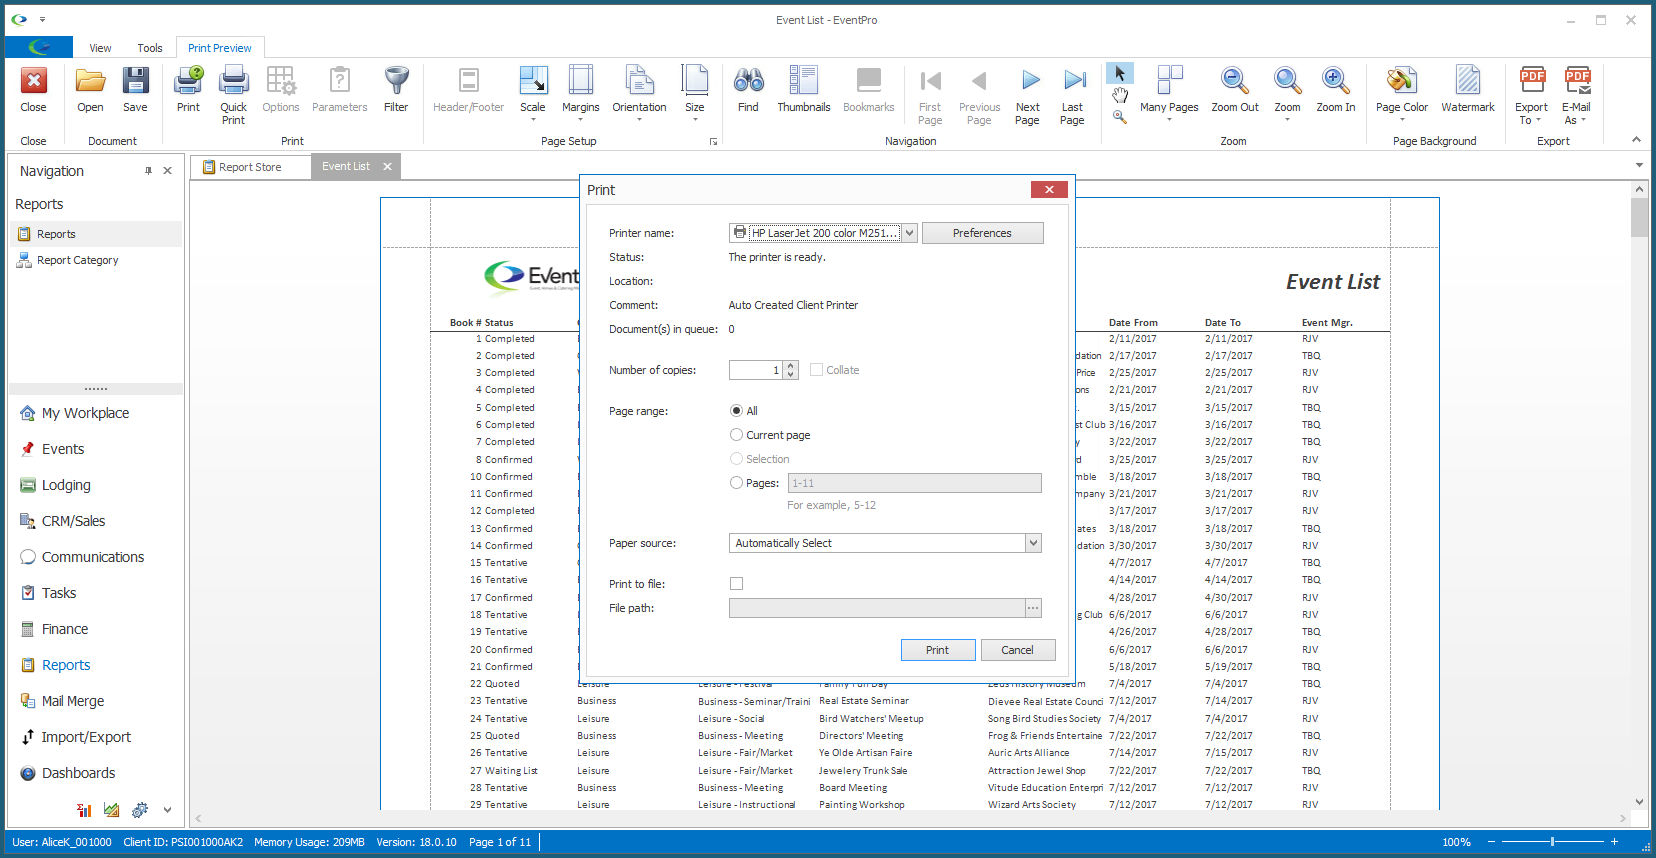This screenshot has width=1656, height=858.
Task: Switch to the View ribbon tab
Action: point(100,48)
